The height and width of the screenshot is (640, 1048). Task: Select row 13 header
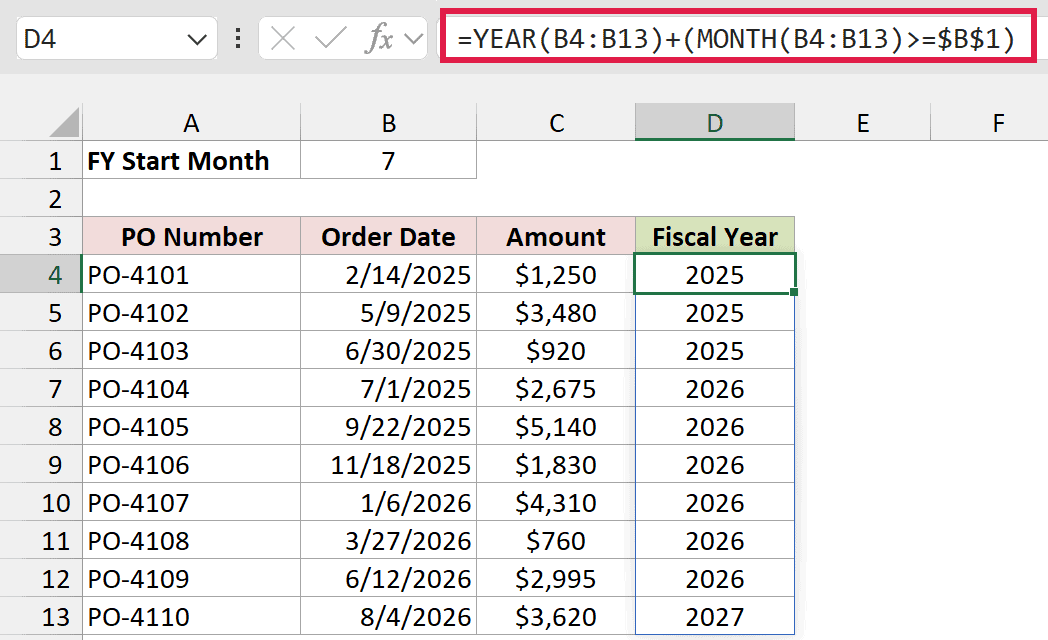pyautogui.click(x=41, y=617)
